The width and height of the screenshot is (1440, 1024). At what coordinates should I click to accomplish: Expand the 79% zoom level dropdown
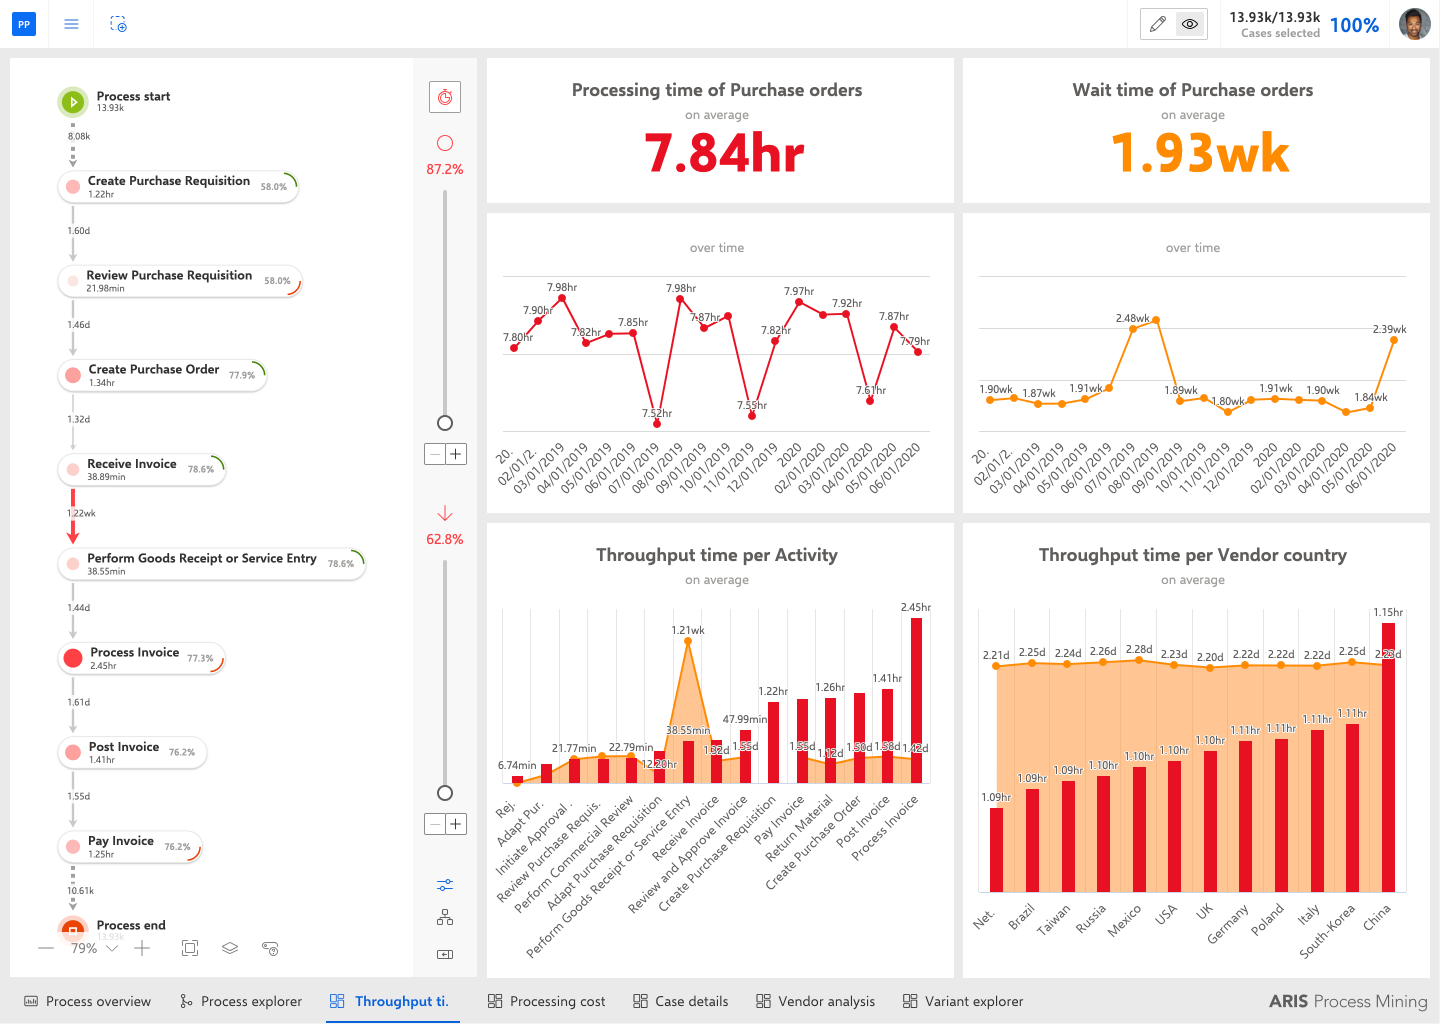point(112,948)
